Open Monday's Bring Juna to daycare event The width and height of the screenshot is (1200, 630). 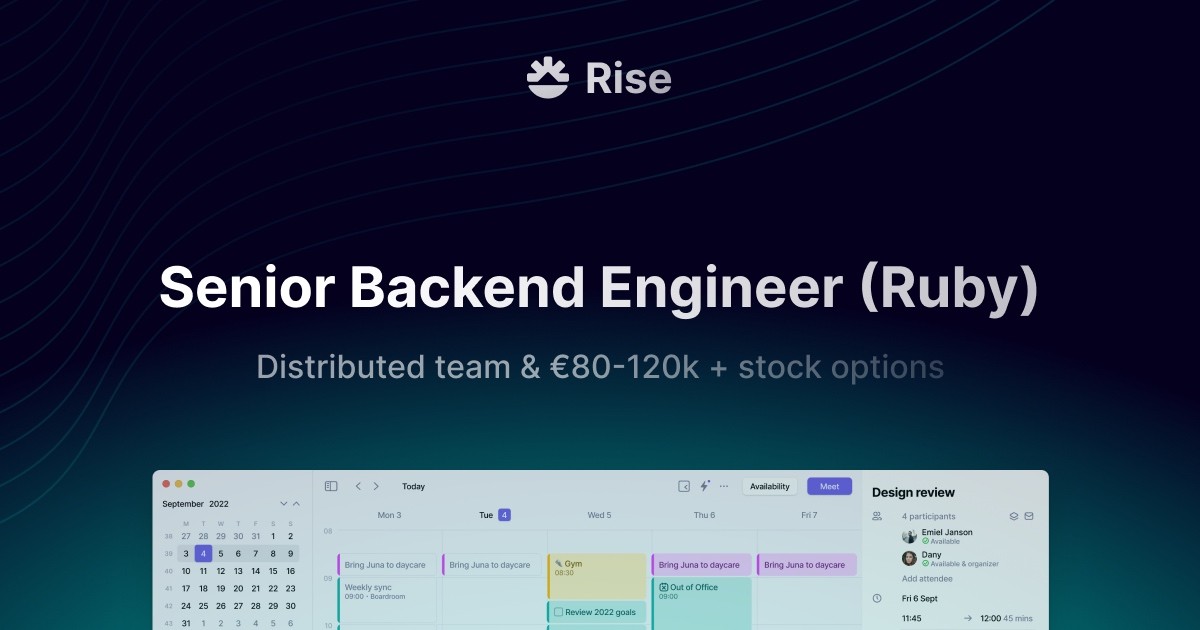[387, 565]
